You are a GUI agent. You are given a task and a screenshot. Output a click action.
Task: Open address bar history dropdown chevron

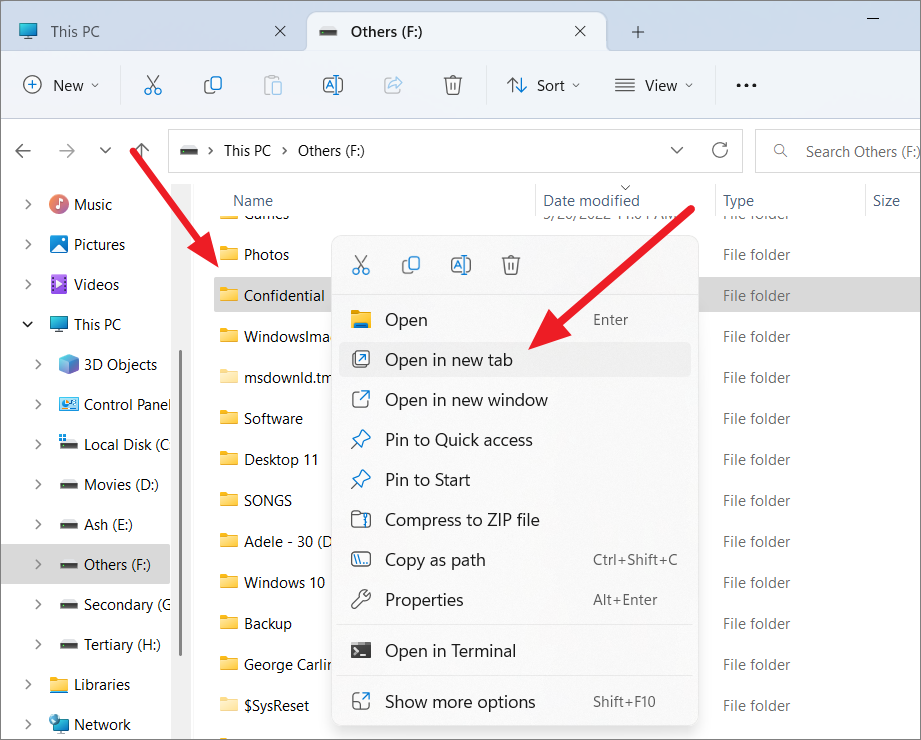(677, 150)
